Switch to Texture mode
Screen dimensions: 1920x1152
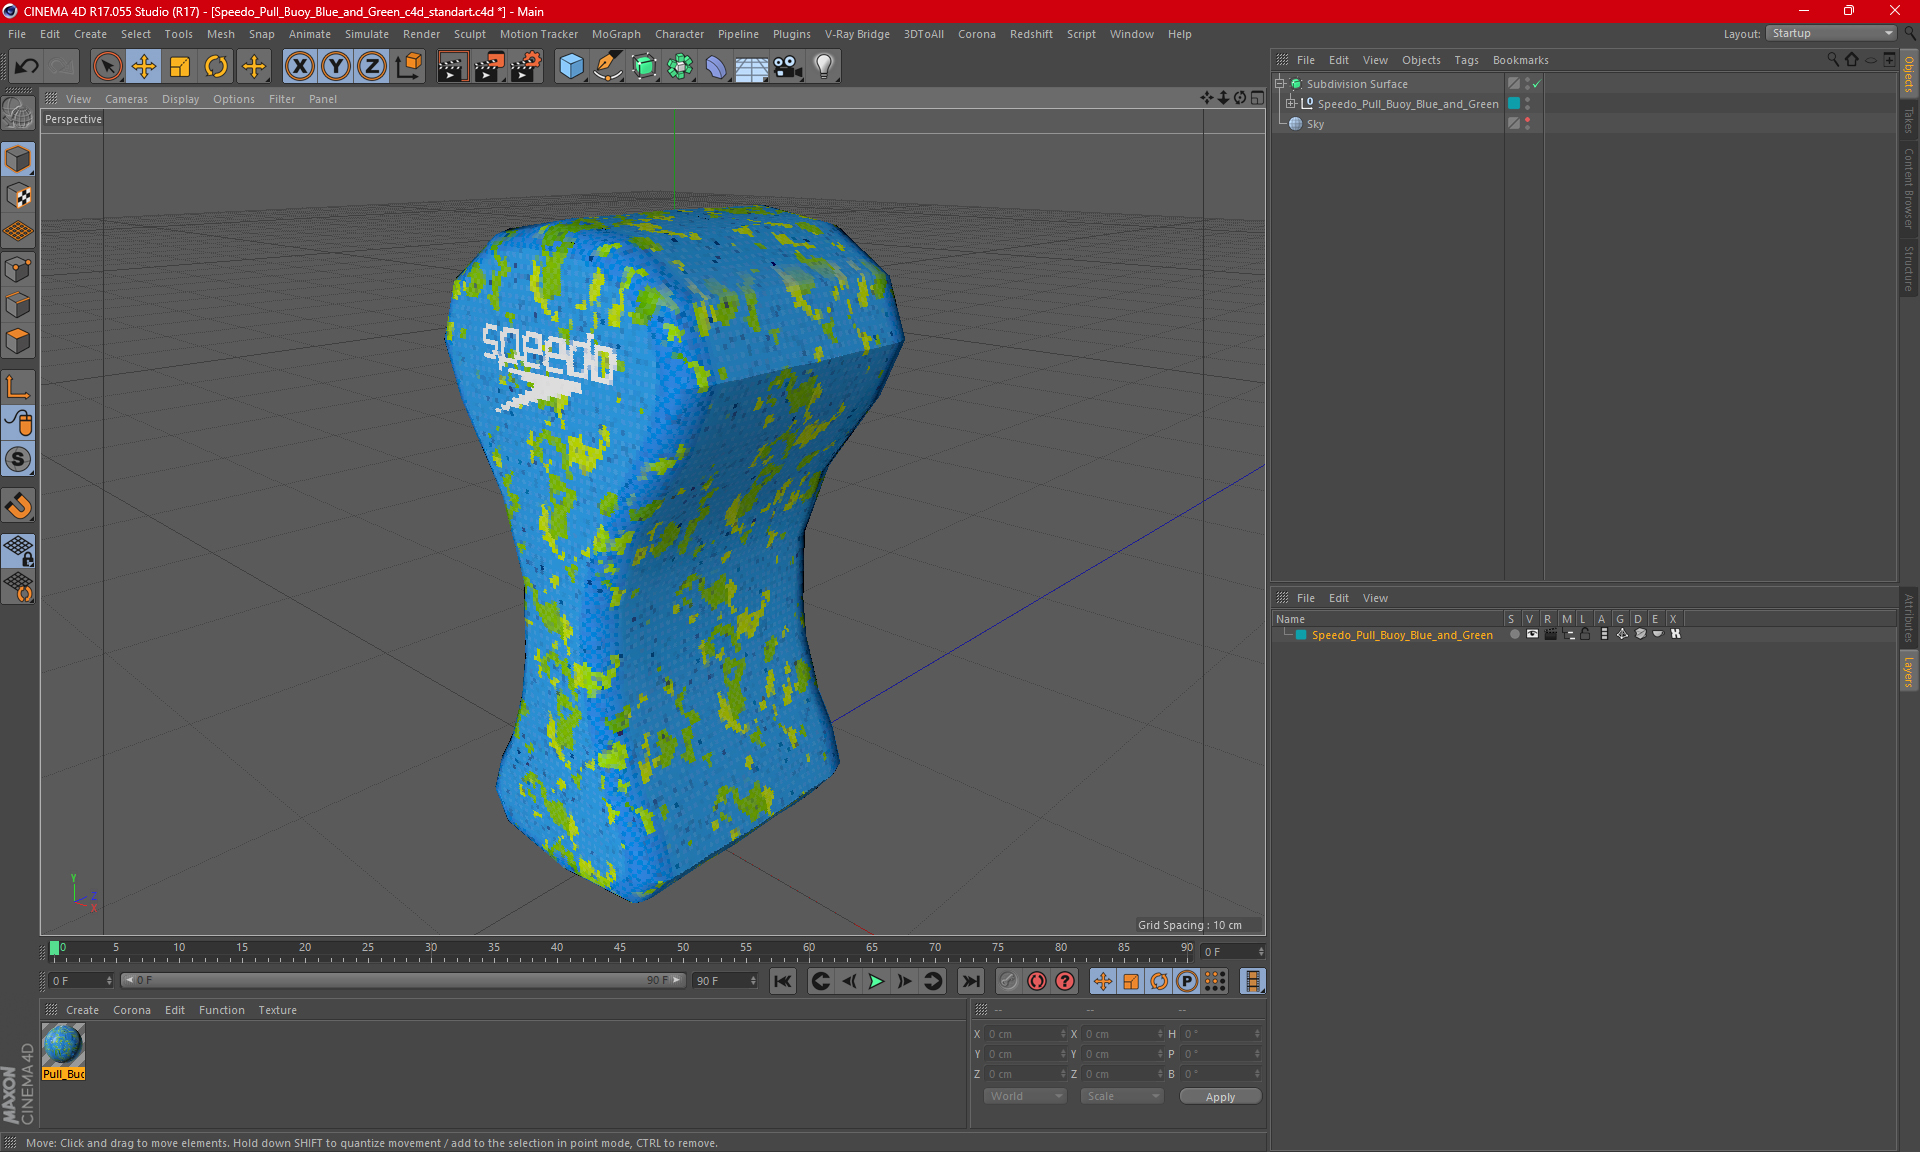18,196
